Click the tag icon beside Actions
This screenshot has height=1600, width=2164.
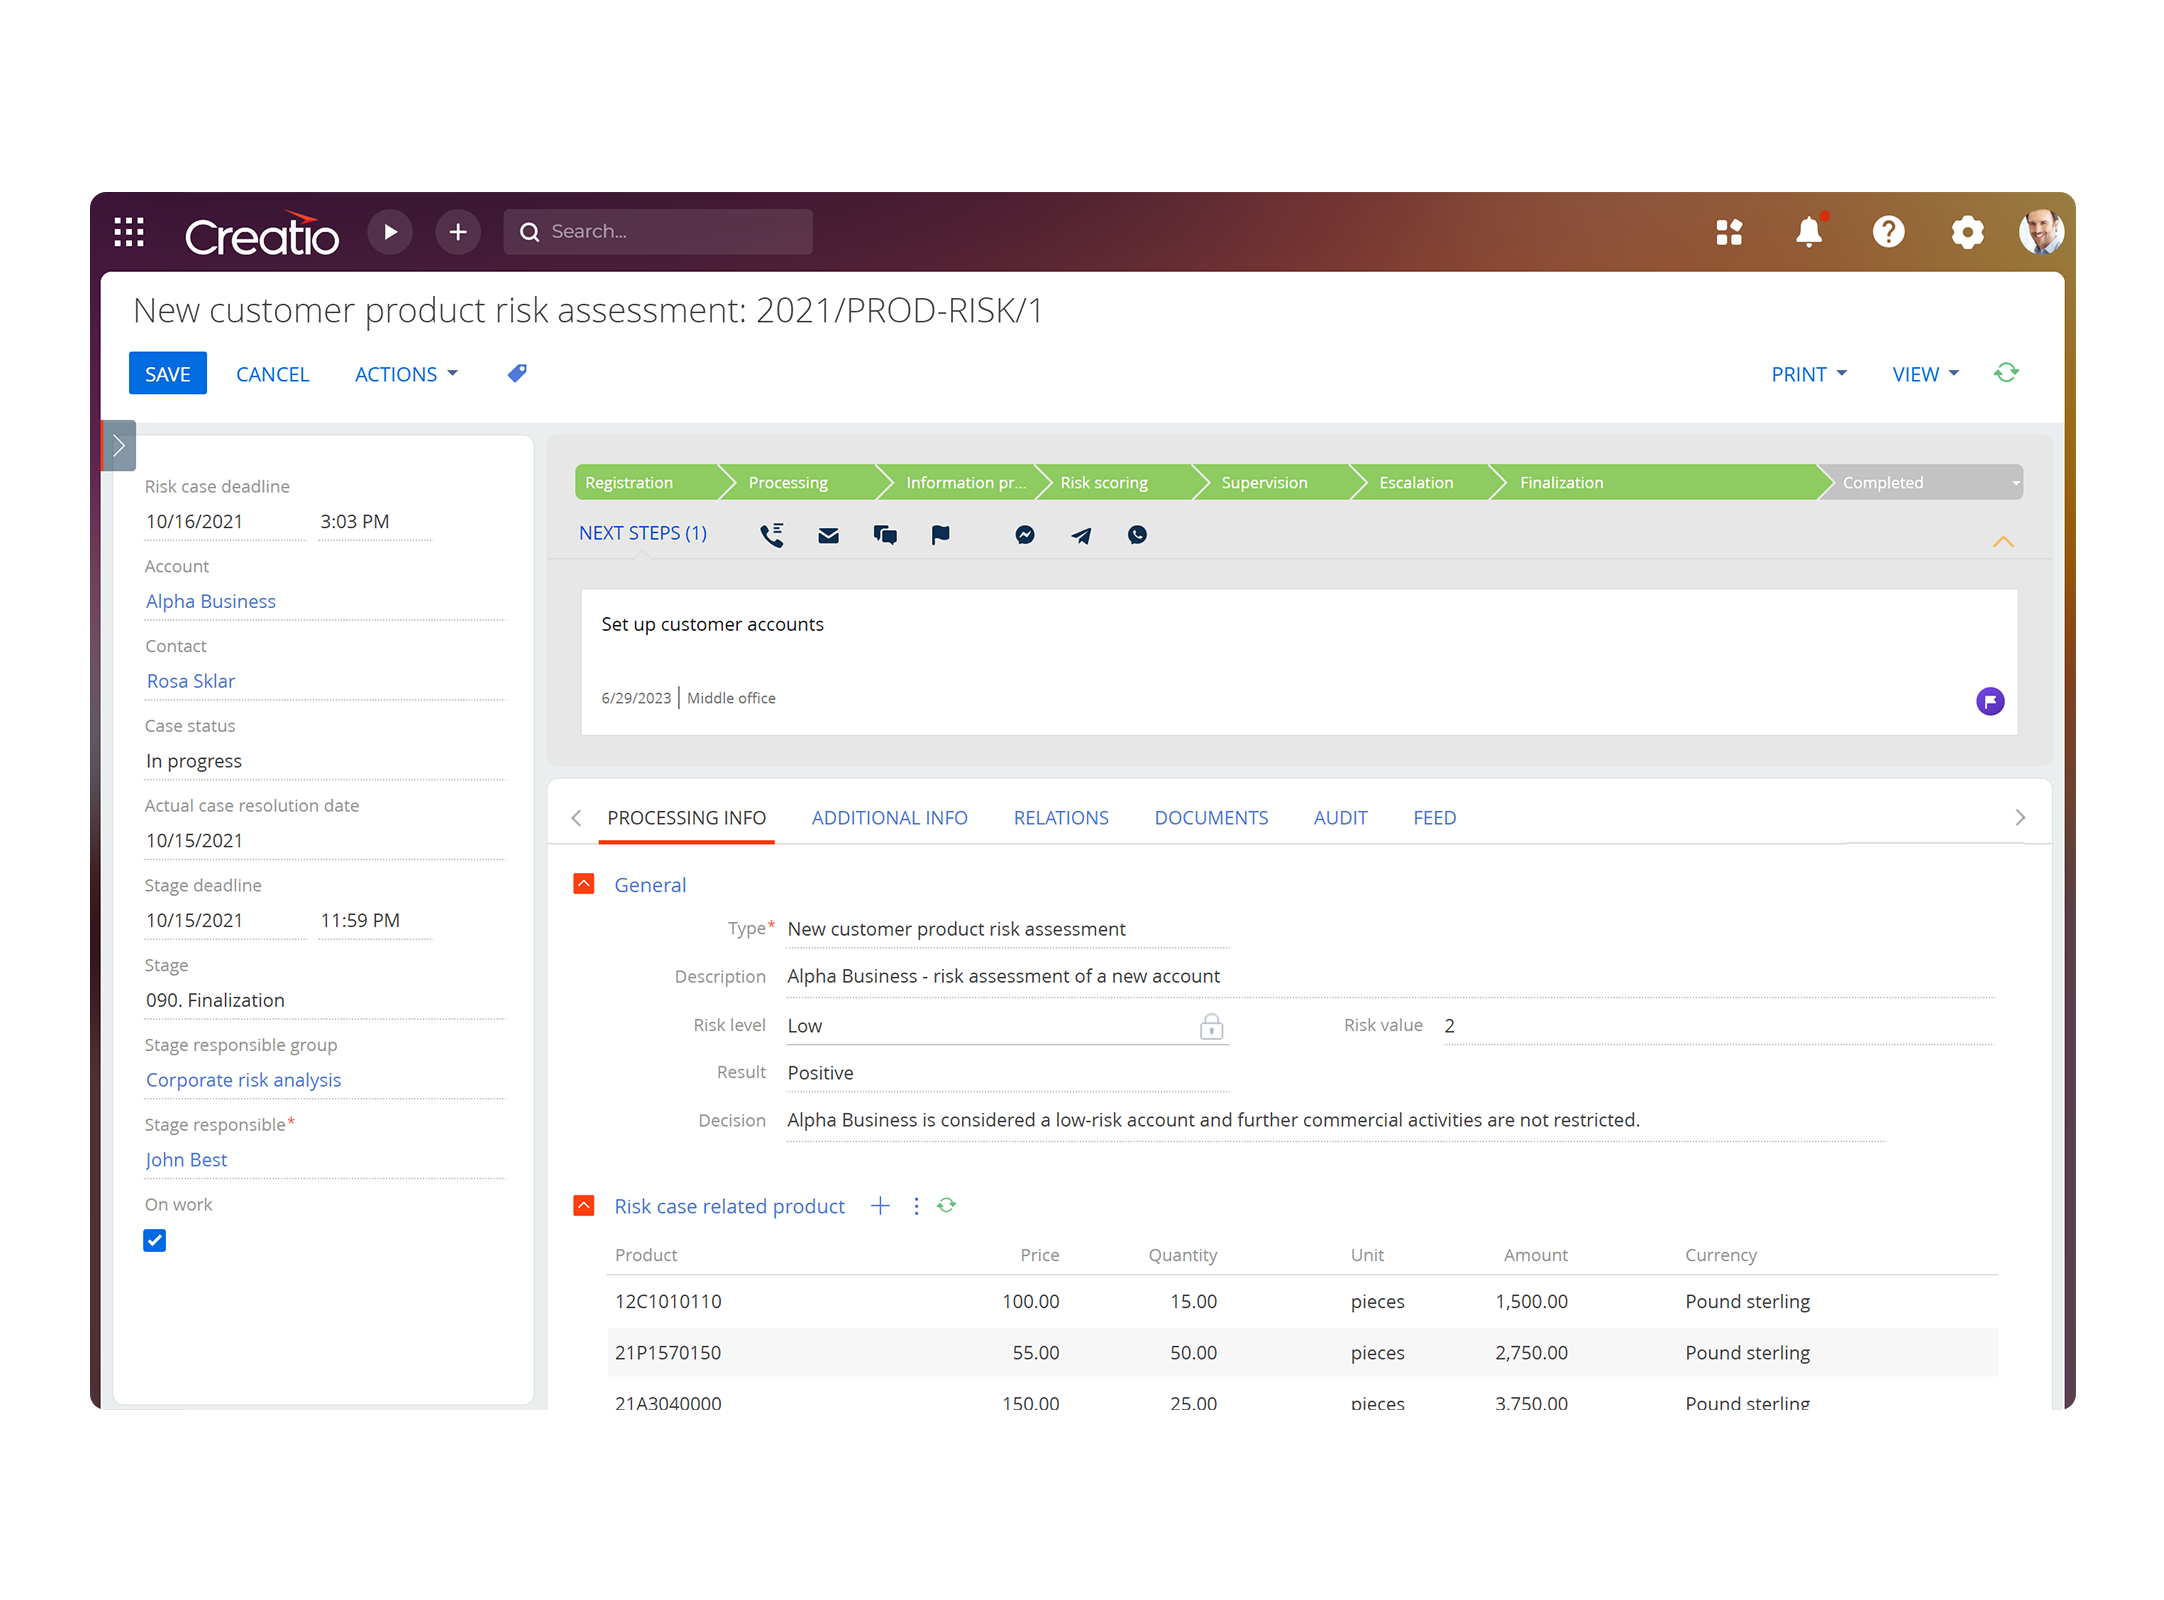(517, 373)
